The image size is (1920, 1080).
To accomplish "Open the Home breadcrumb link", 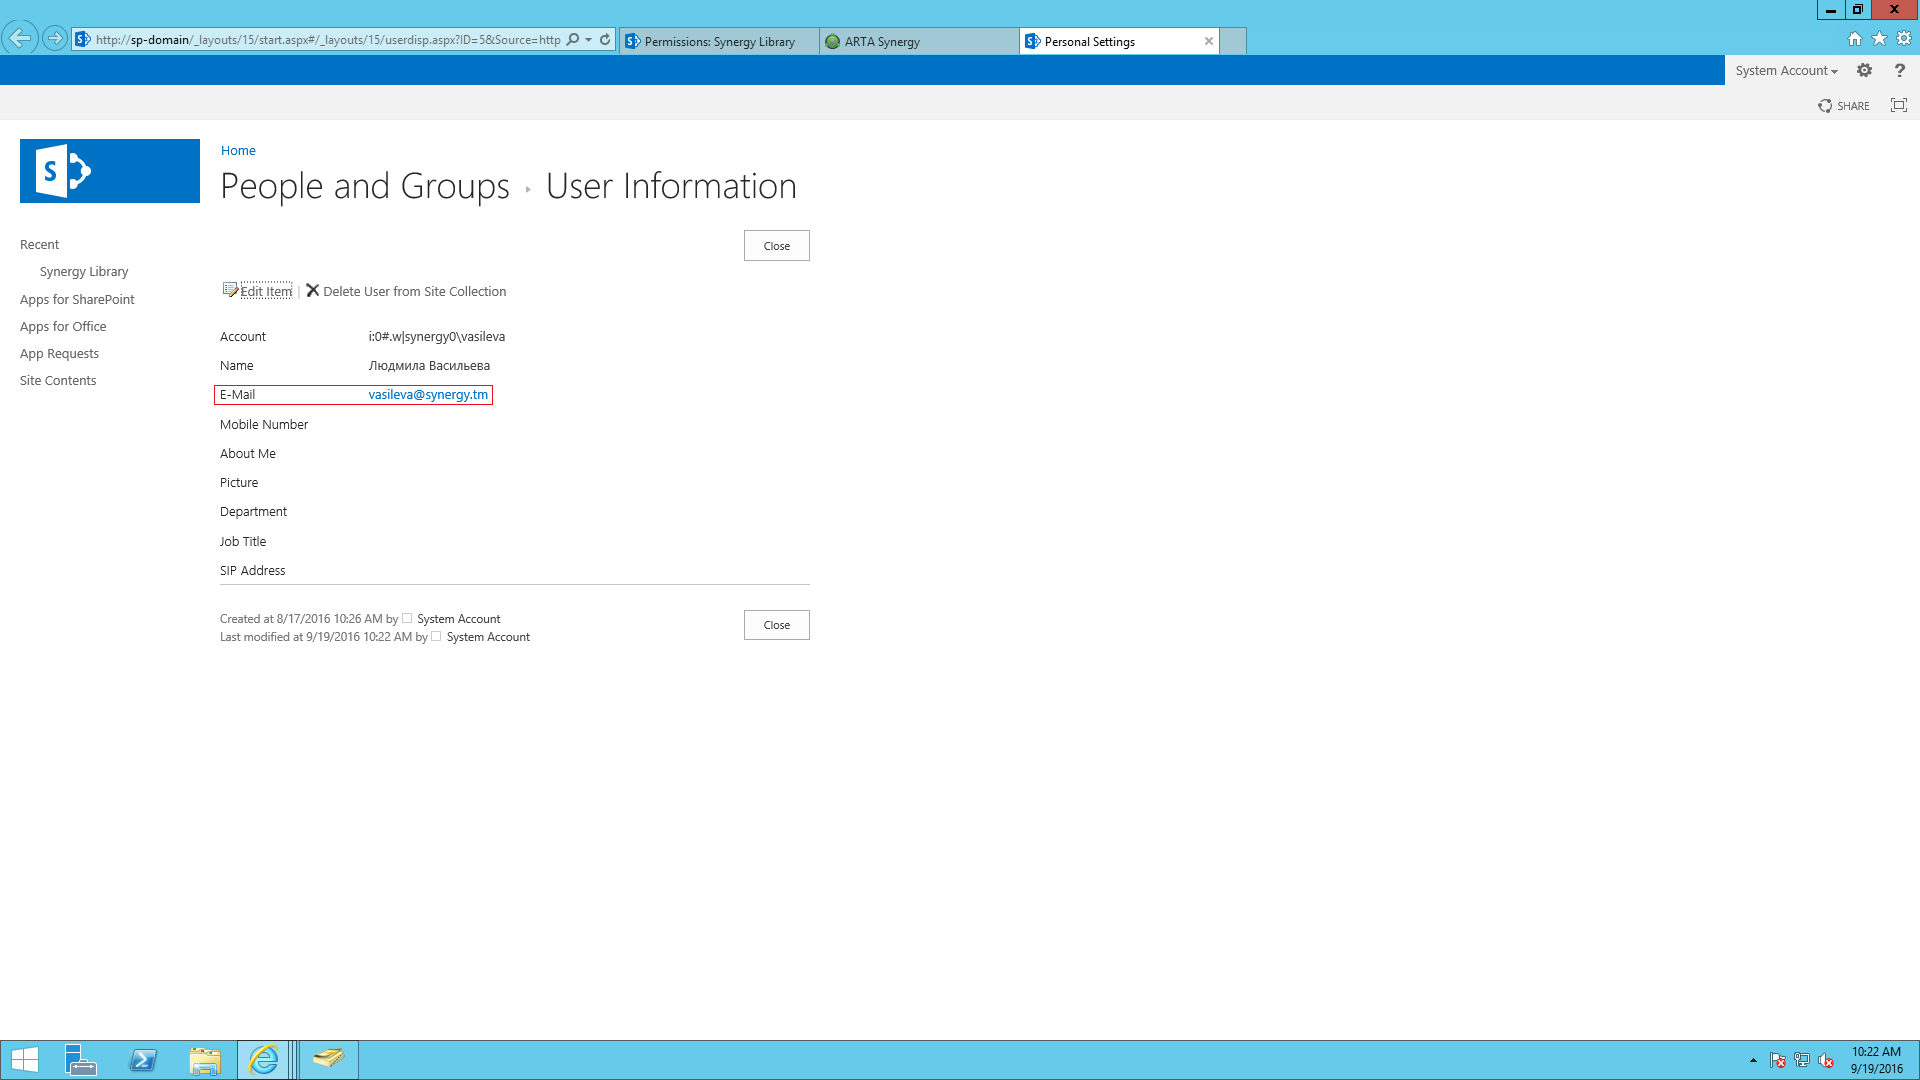I will [x=238, y=150].
